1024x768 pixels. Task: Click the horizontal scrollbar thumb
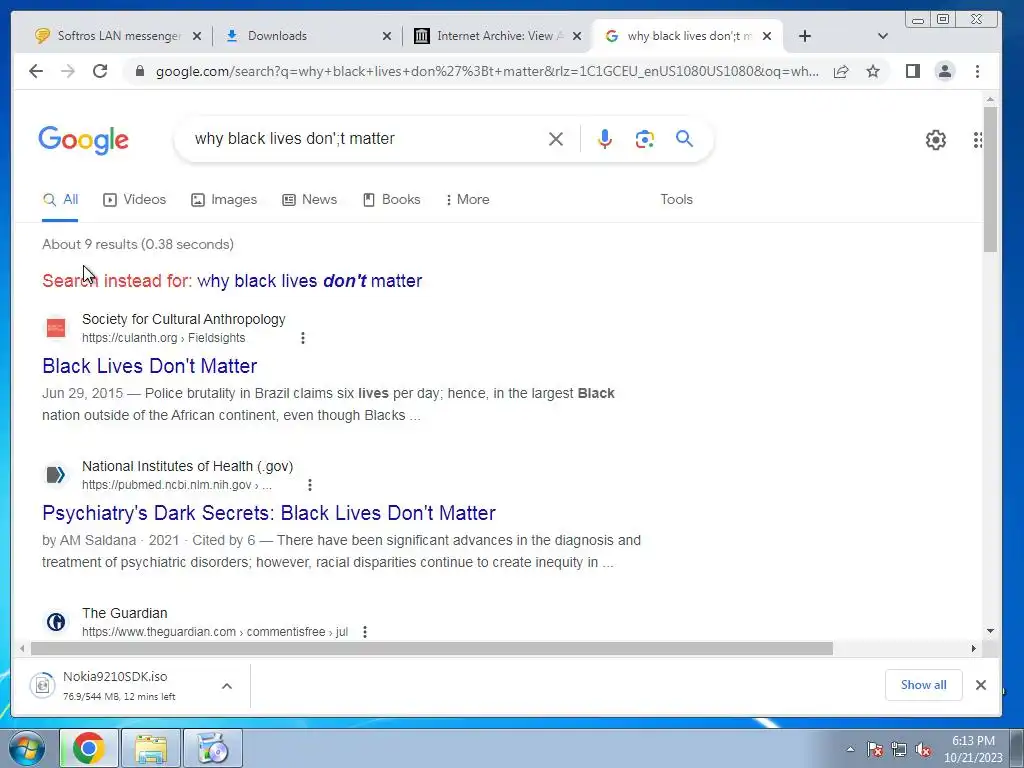(x=432, y=648)
